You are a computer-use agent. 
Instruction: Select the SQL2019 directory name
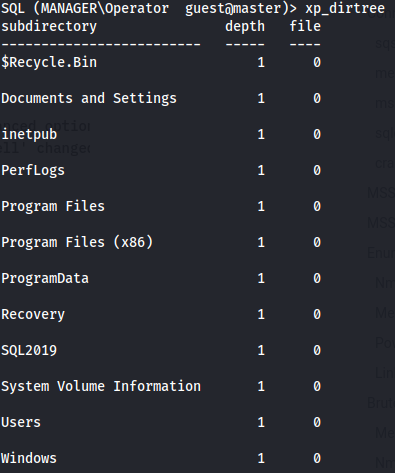(29, 350)
